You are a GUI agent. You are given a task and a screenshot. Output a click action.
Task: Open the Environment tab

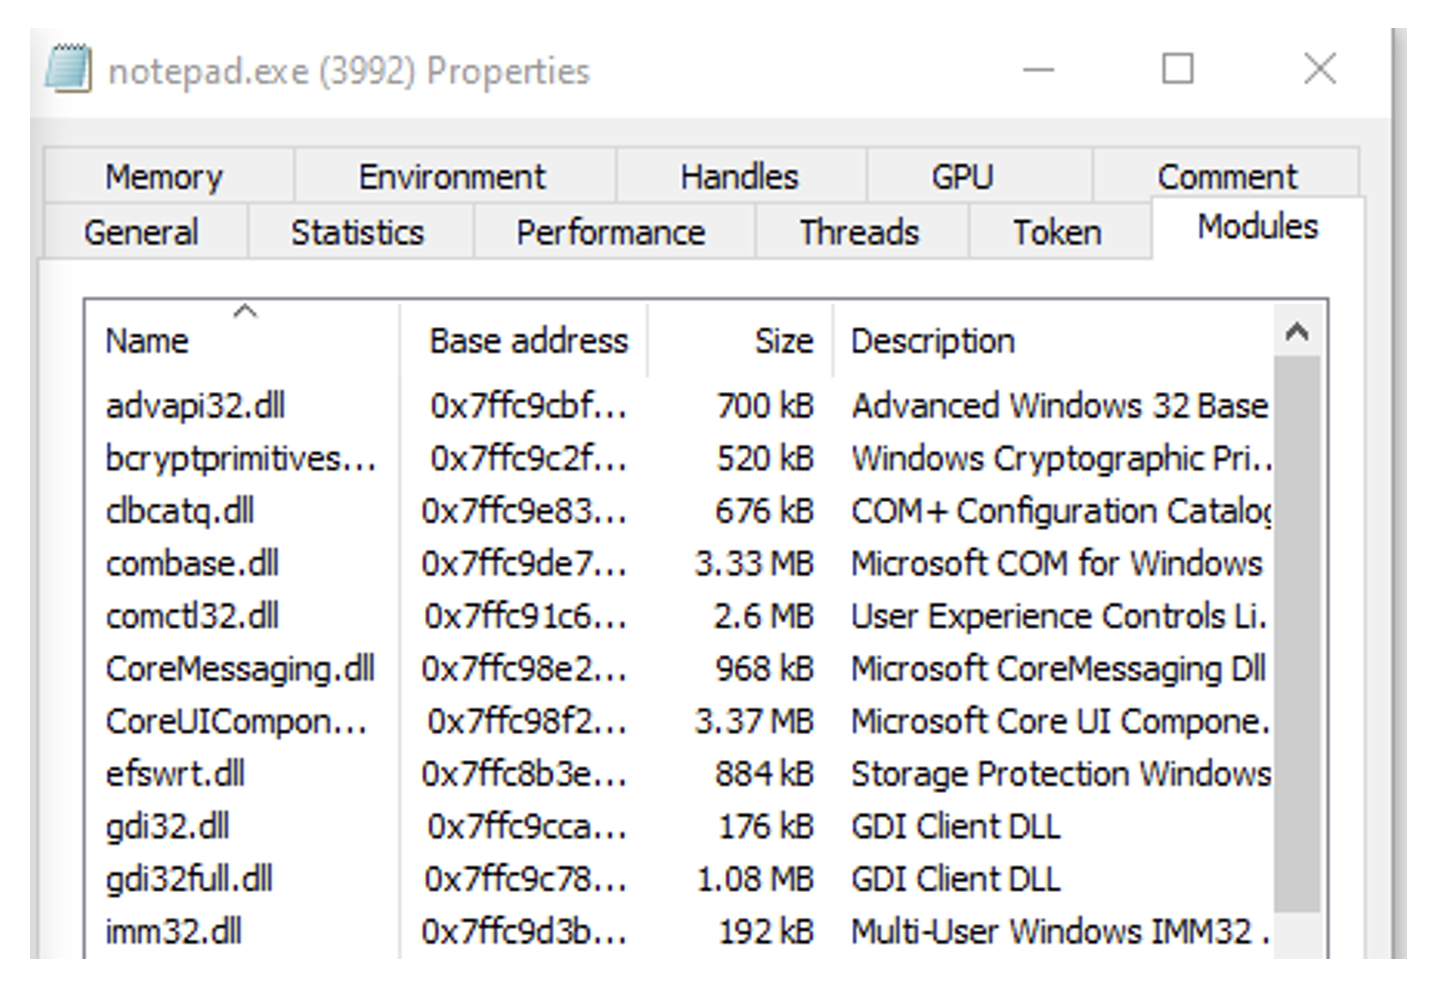pyautogui.click(x=452, y=177)
